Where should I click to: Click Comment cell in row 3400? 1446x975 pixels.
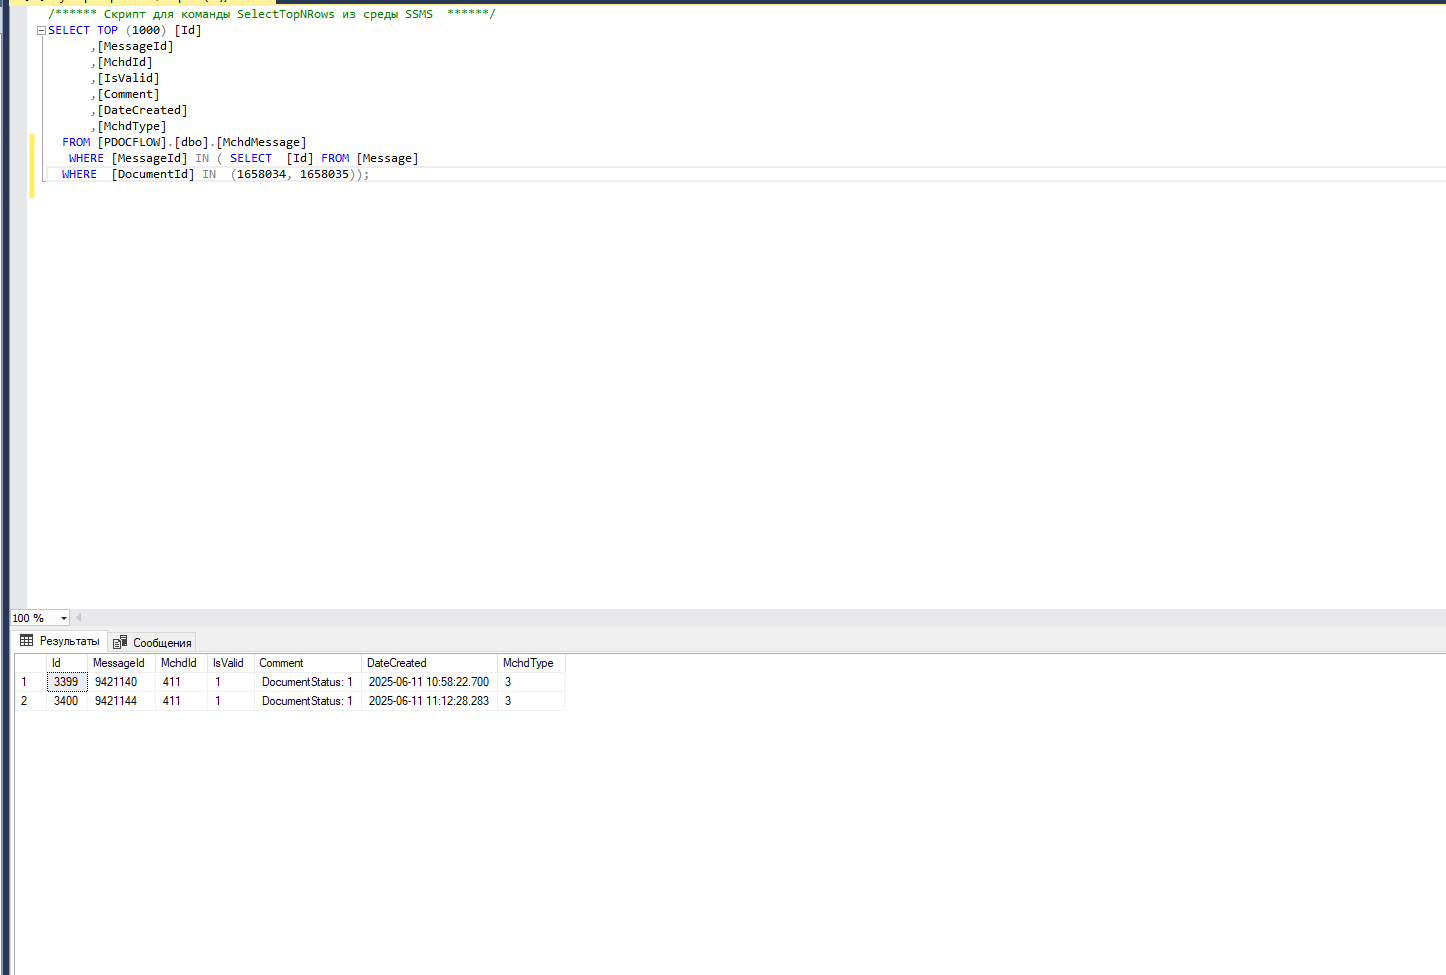tap(308, 701)
